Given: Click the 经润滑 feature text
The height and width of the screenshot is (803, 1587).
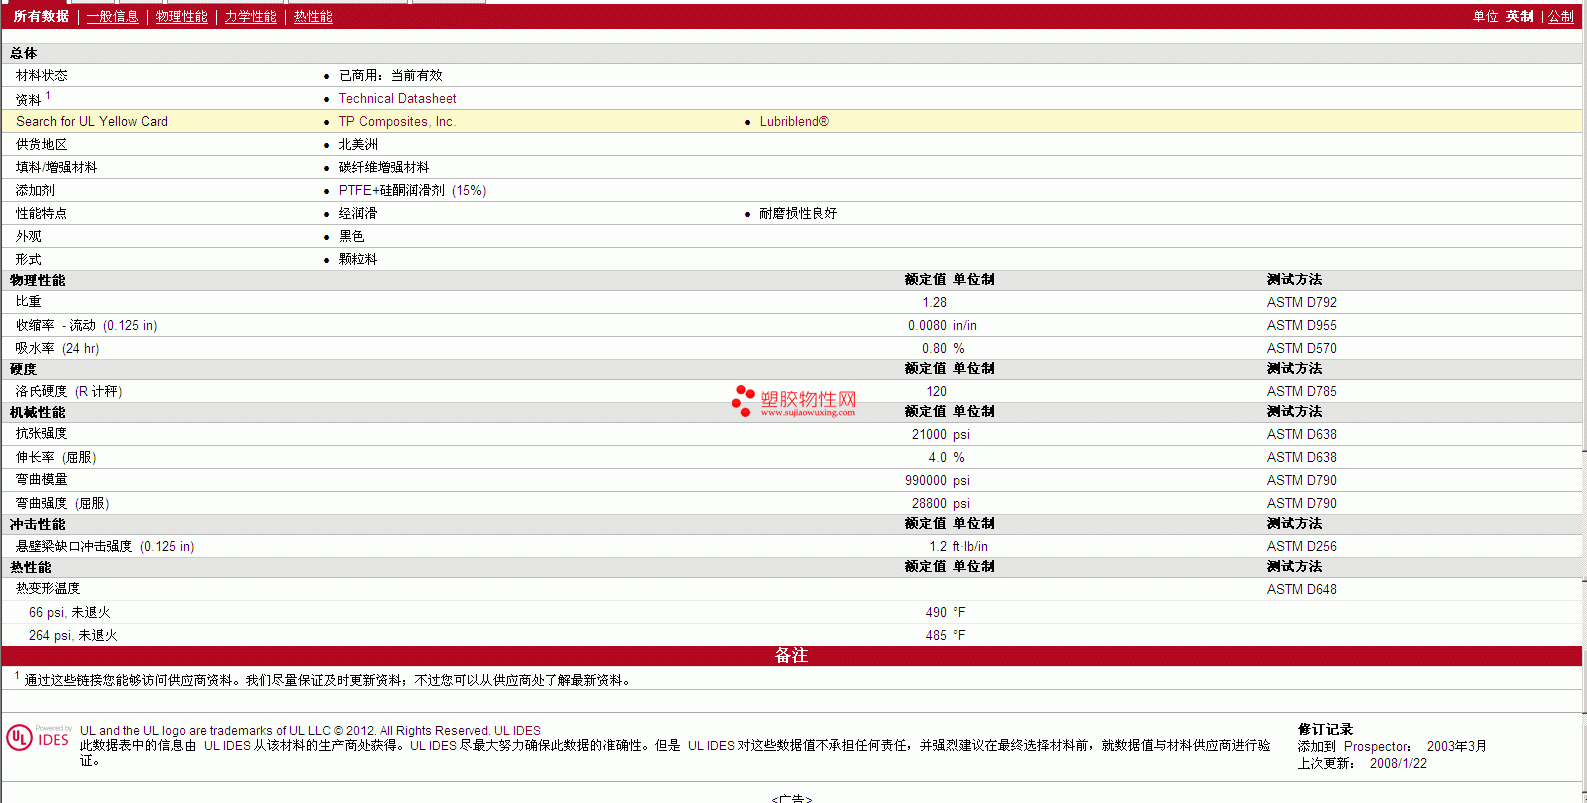Looking at the screenshot, I should pos(358,214).
